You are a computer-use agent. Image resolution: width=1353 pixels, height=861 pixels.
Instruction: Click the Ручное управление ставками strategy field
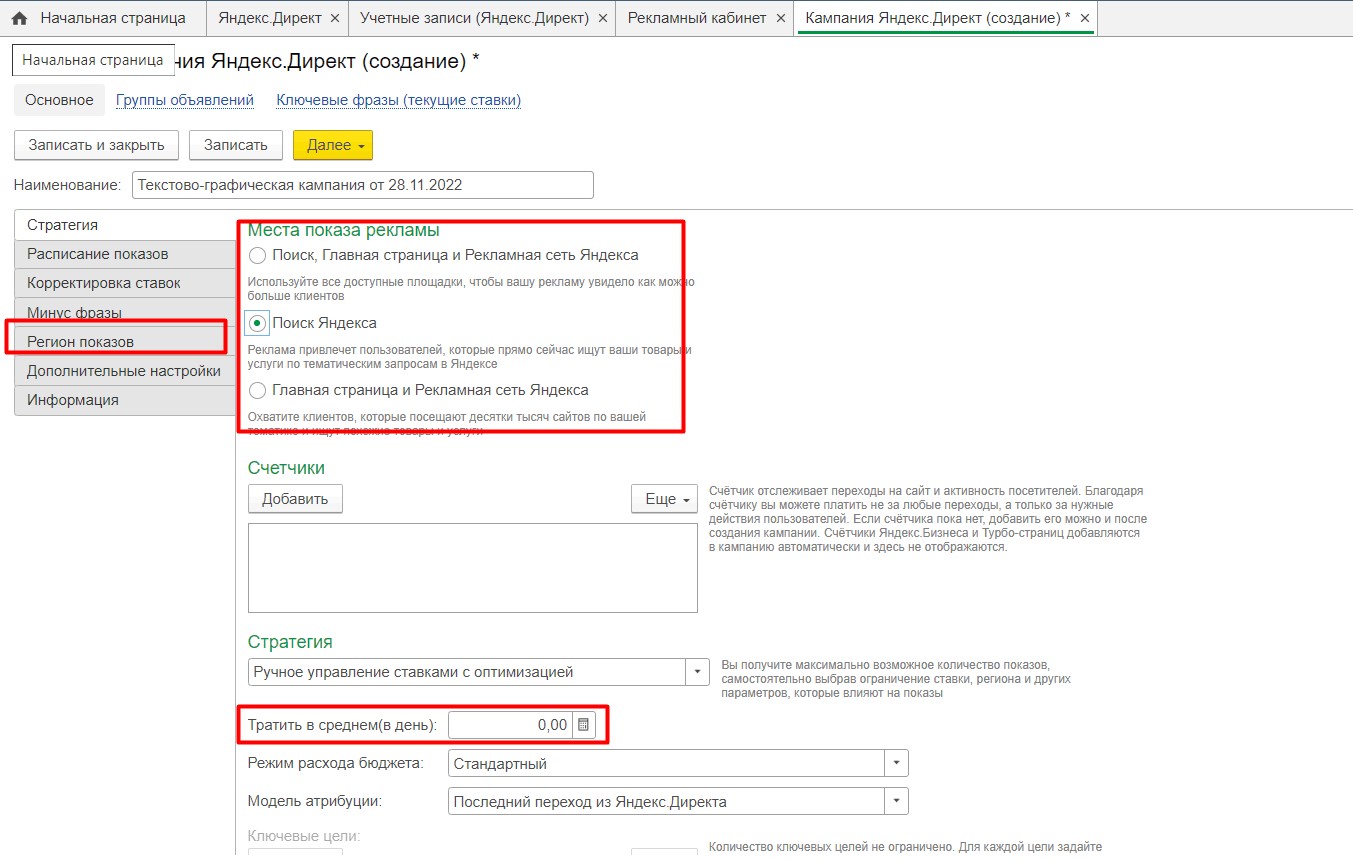466,672
